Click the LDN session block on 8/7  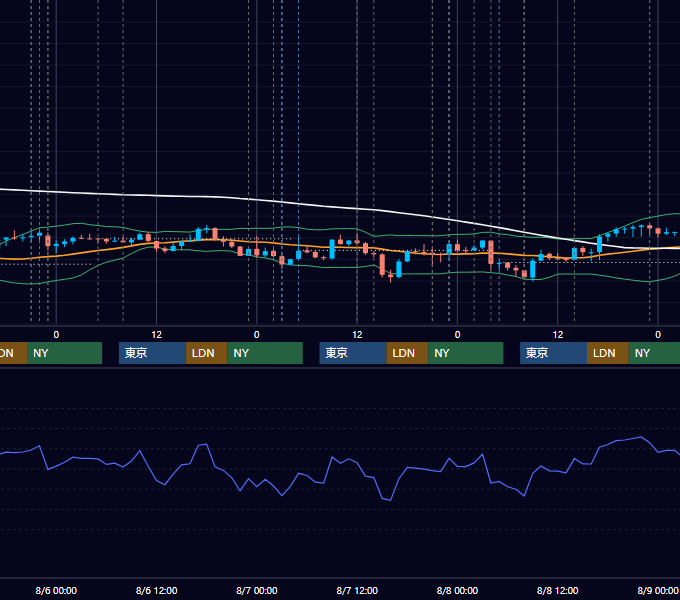(407, 353)
